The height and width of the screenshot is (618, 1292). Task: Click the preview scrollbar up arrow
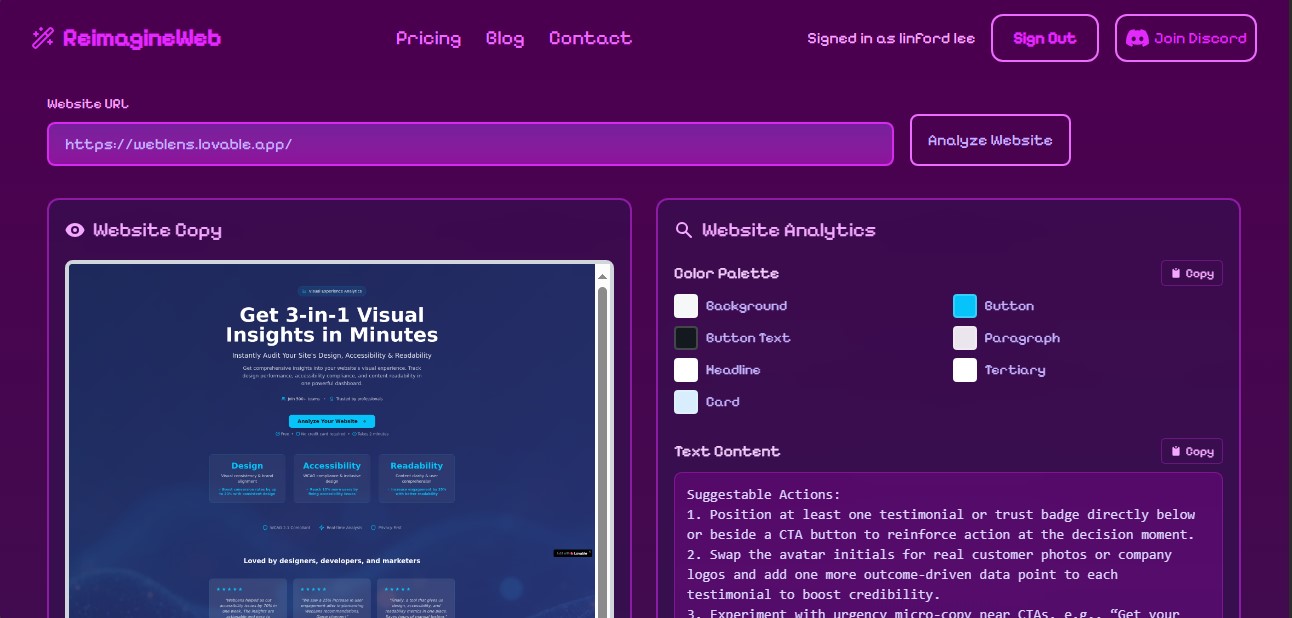point(602,276)
